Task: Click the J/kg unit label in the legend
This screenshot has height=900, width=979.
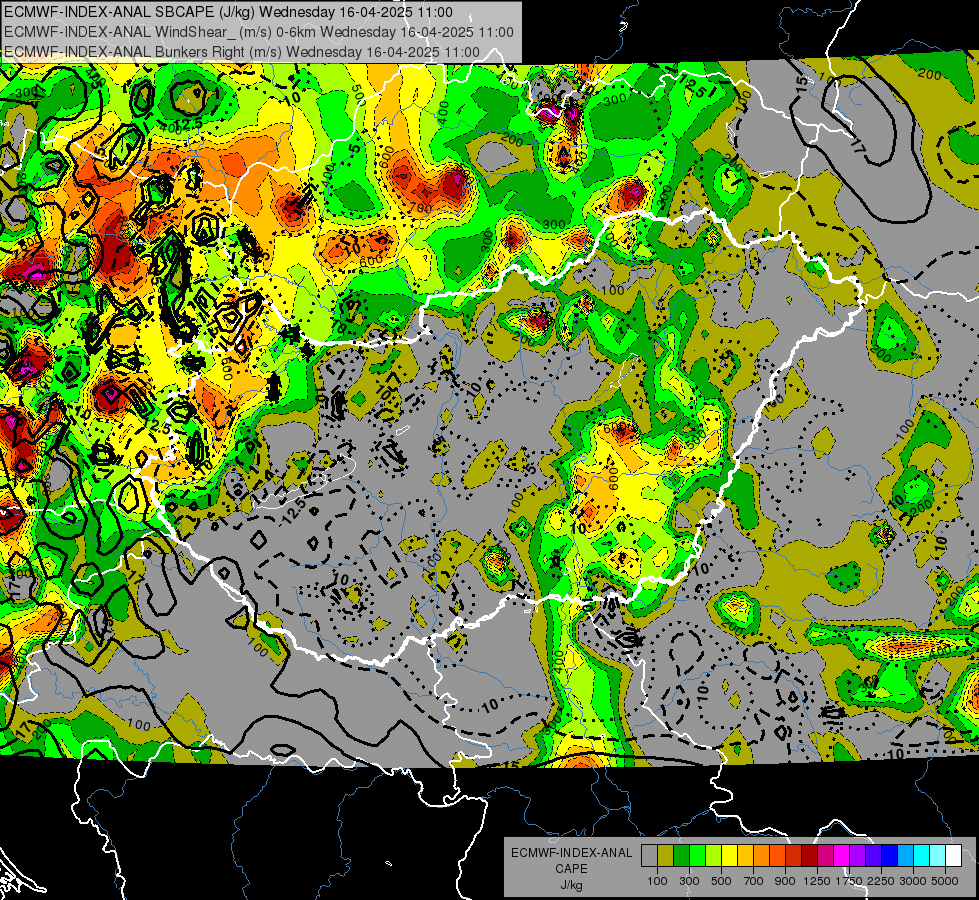Action: pyautogui.click(x=571, y=885)
